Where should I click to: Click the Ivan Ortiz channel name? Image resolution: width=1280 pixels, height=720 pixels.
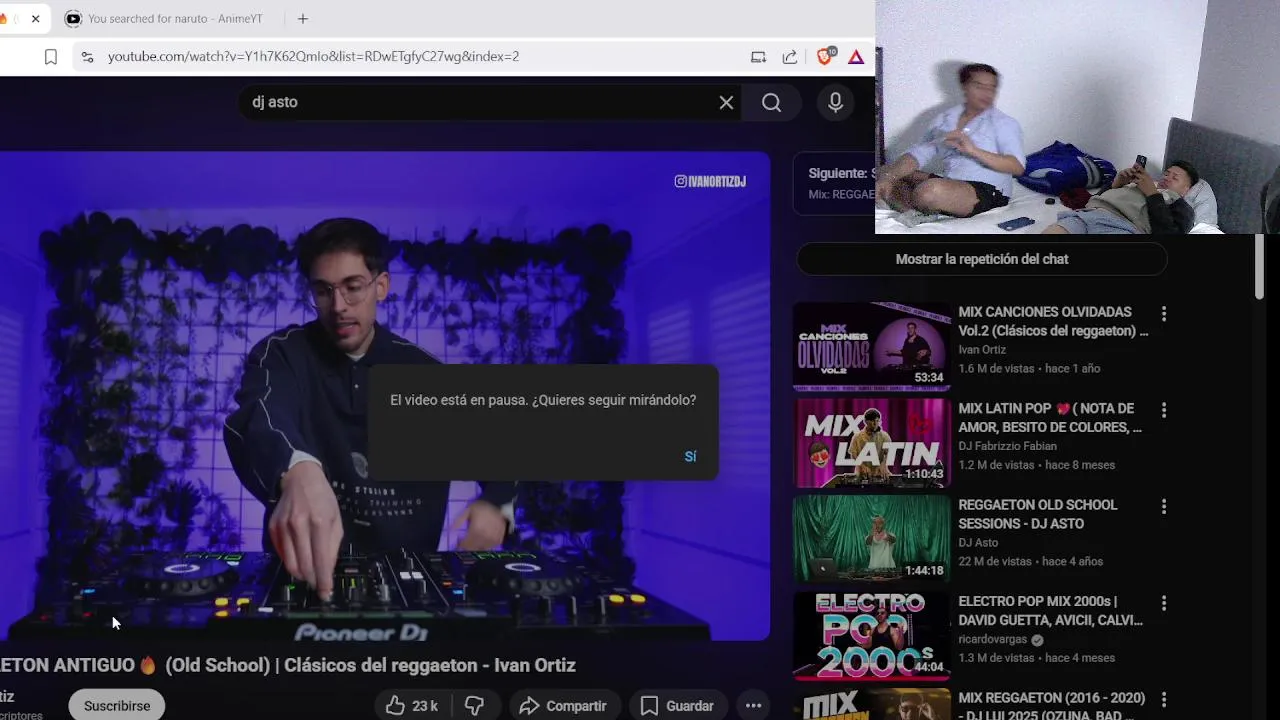[982, 350]
